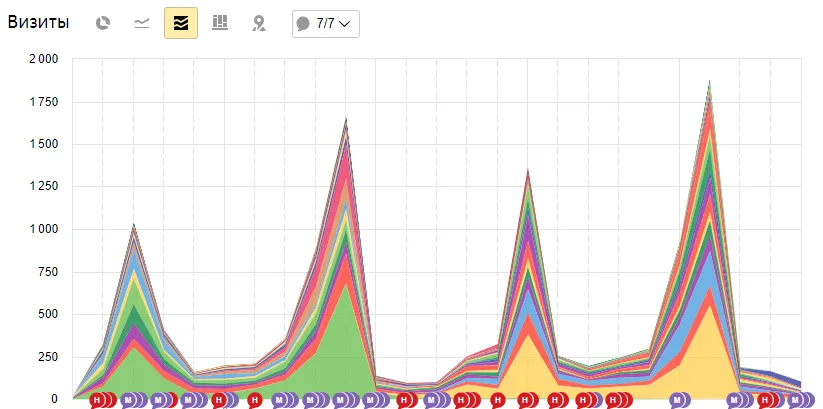Image resolution: width=823 pixels, height=409 pixels.
Task: Click the Визиты chart title
Action: 39,23
